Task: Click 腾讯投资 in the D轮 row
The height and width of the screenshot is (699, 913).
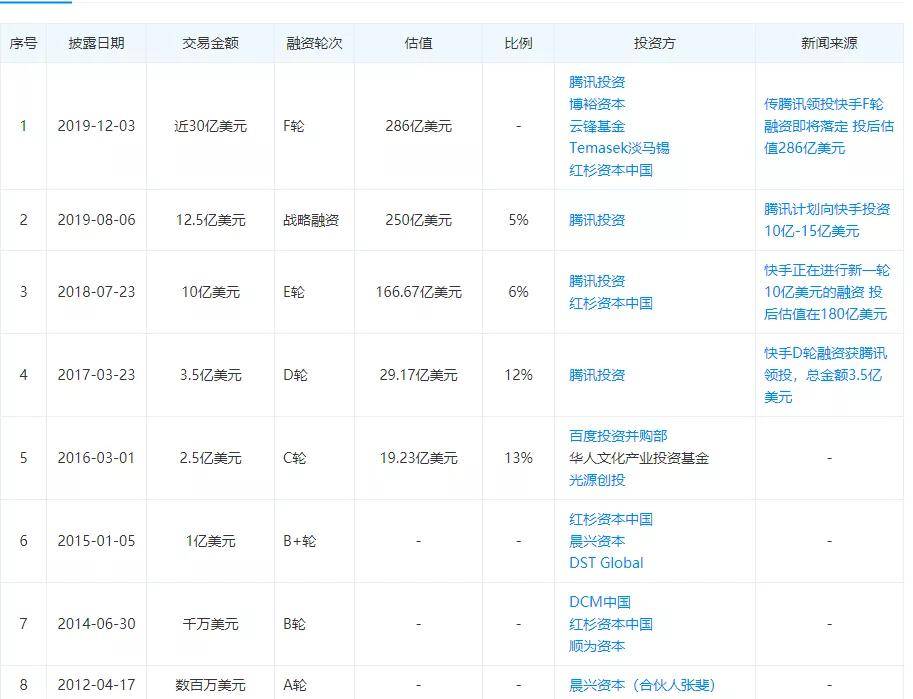Action: [597, 375]
